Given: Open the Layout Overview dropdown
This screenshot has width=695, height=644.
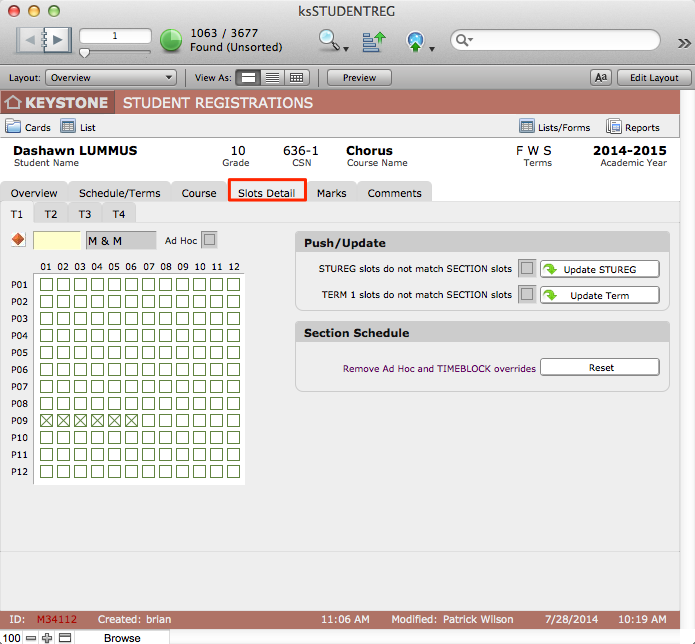Looking at the screenshot, I should (x=111, y=78).
